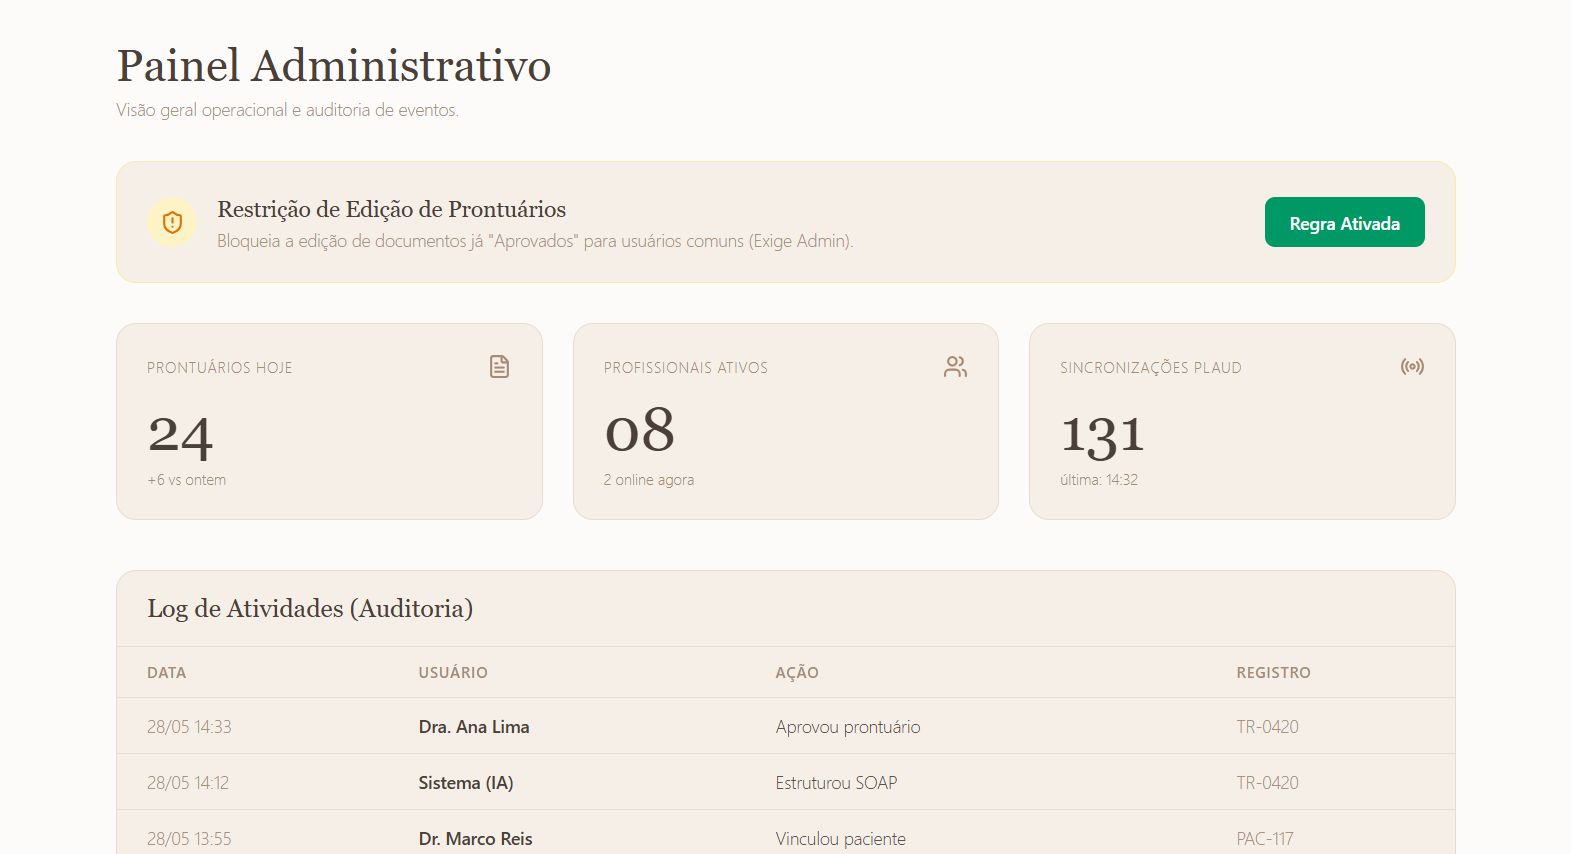
Task: Click the Restrição de Edição de Prontuários title
Action: pos(392,209)
